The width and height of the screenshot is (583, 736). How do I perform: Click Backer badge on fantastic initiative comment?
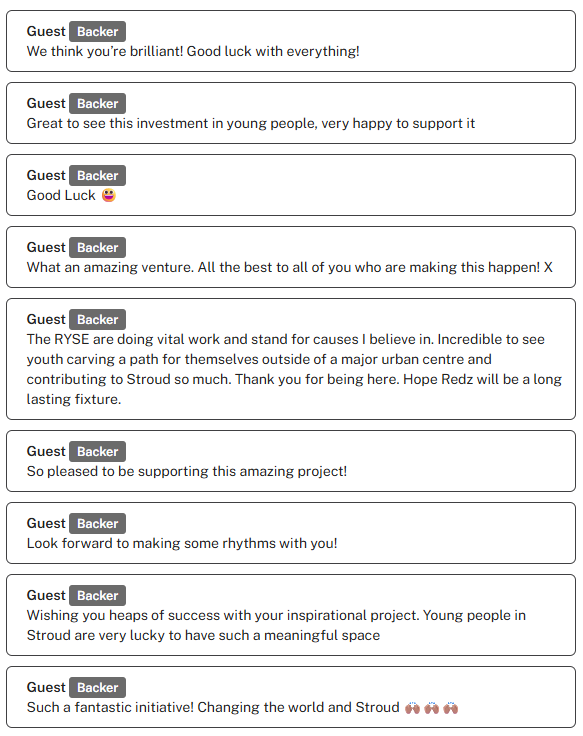tap(98, 688)
